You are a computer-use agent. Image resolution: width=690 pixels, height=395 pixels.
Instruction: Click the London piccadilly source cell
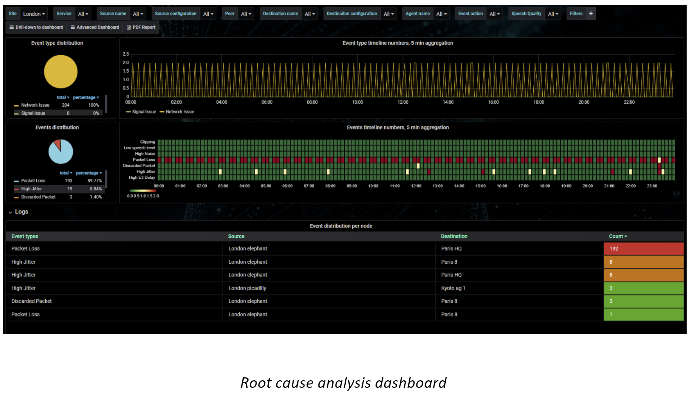247,288
